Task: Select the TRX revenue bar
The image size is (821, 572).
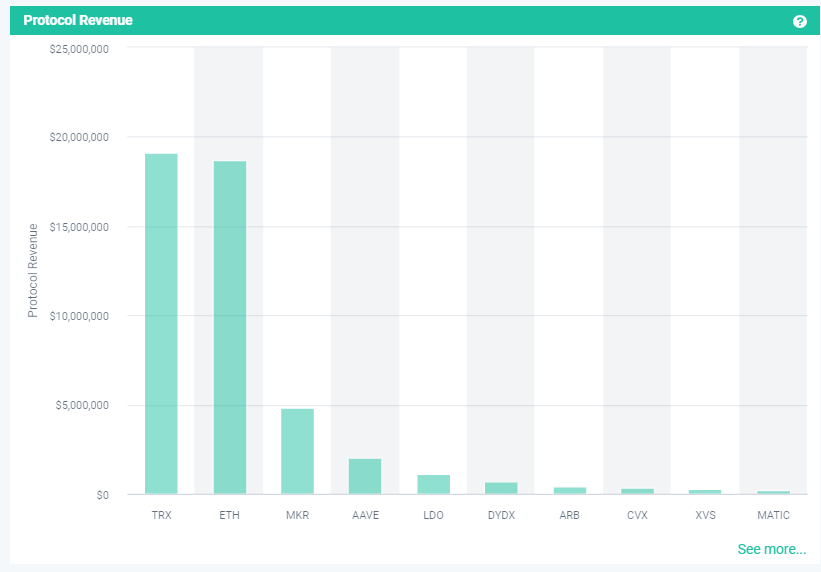Action: point(161,324)
